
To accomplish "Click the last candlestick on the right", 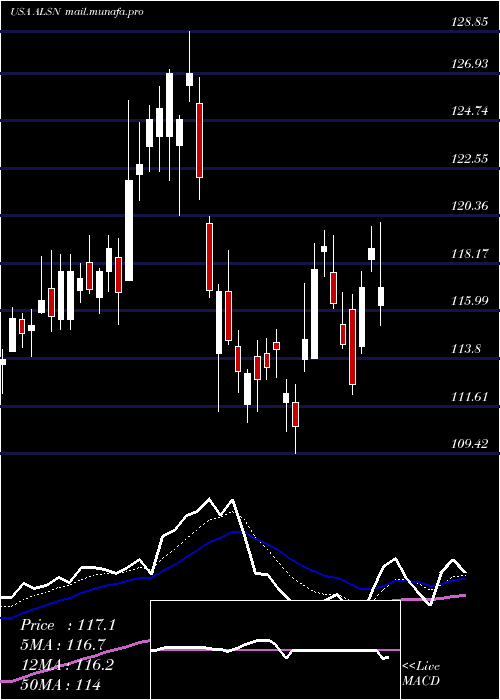I will pos(381,296).
